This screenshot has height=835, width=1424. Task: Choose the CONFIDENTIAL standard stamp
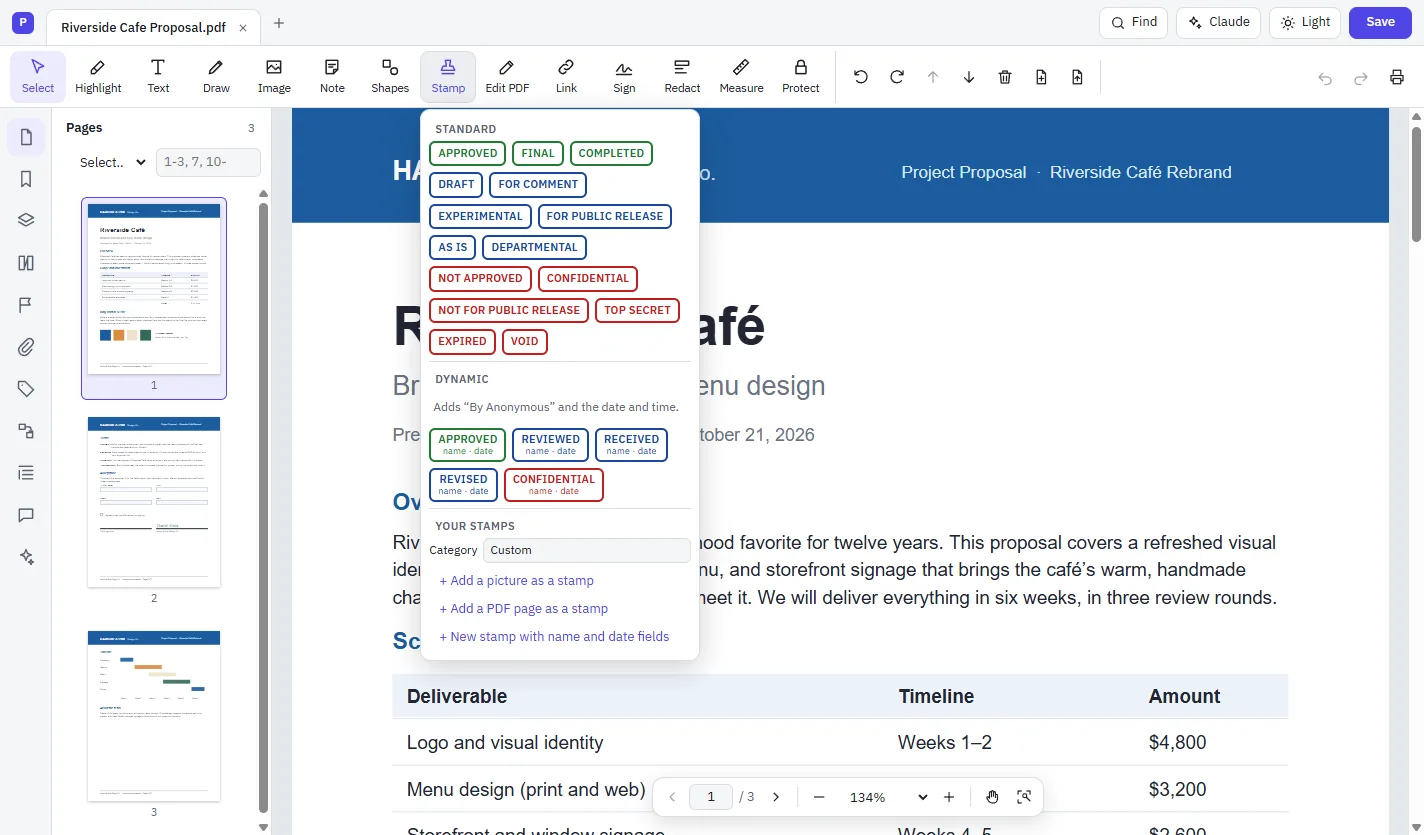coord(588,278)
